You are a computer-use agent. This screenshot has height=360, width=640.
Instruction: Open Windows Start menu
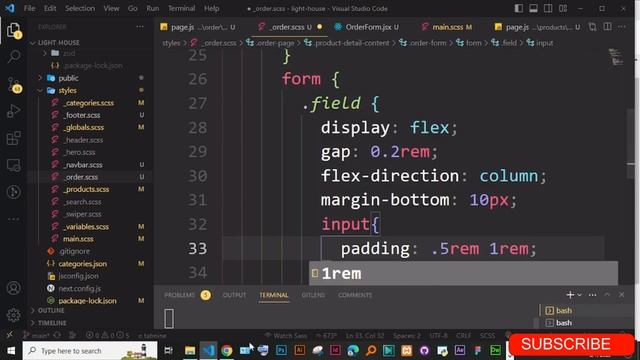11,351
